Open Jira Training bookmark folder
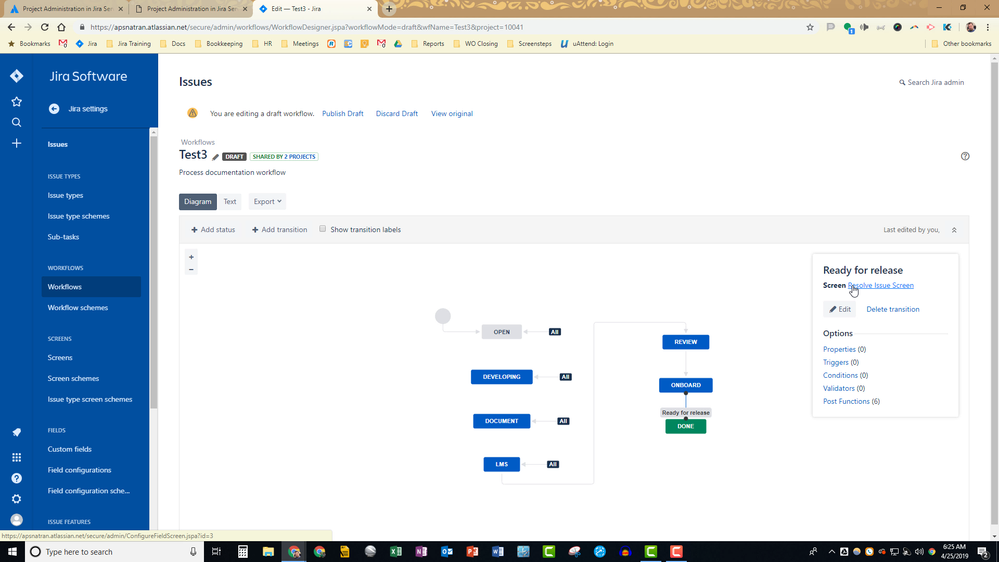Viewport: 999px width, 562px height. coord(128,44)
